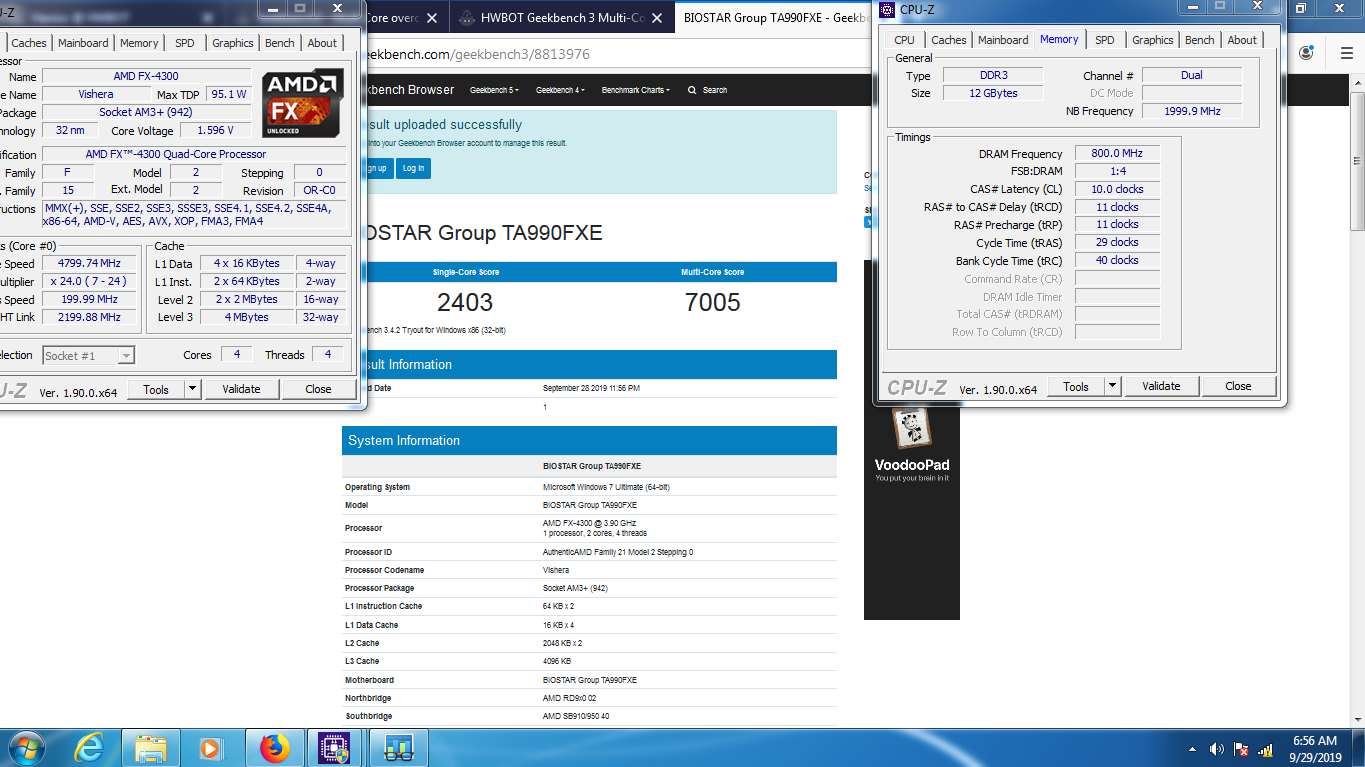Open the volume control in system tray
The width and height of the screenshot is (1365, 767).
coord(1217,749)
